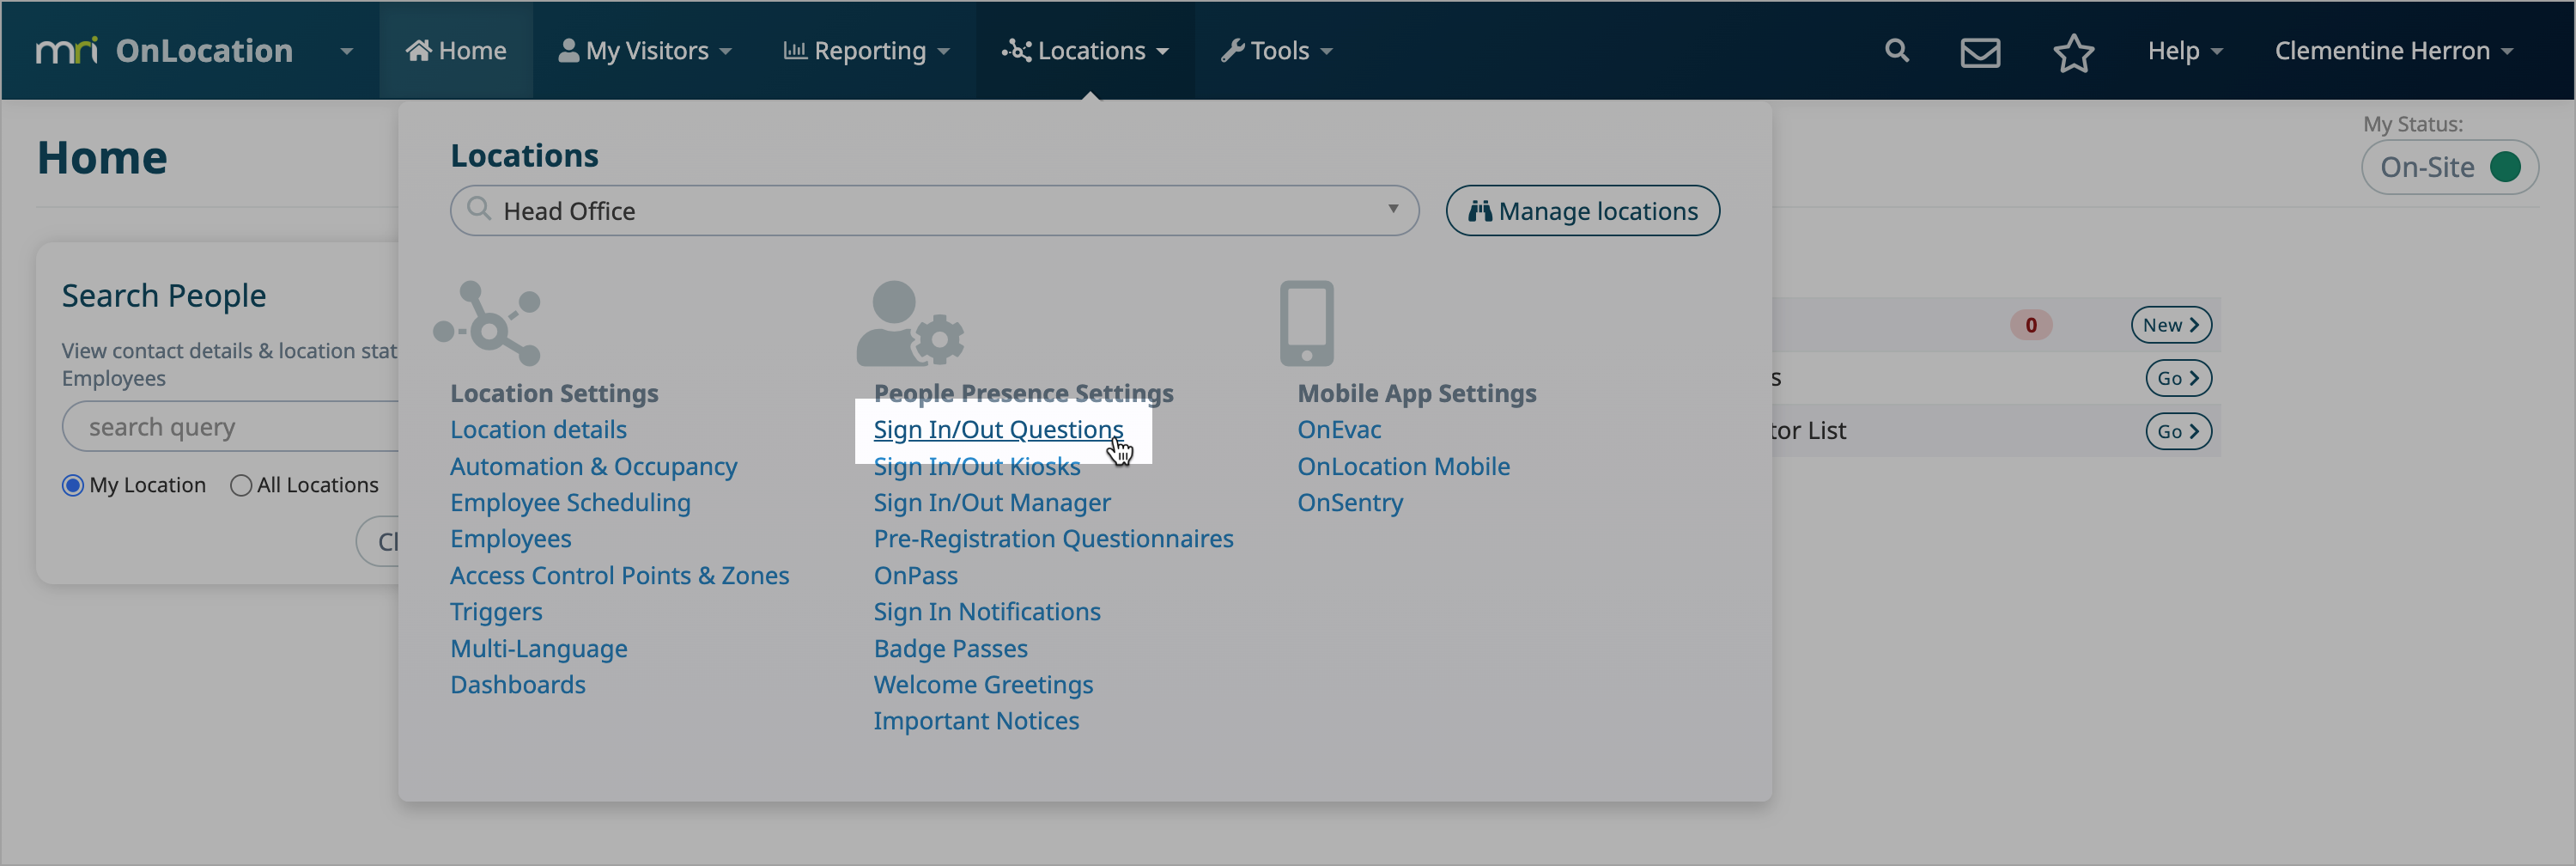Expand the Tools menu
Image resolution: width=2576 pixels, height=866 pixels.
pyautogui.click(x=1277, y=51)
